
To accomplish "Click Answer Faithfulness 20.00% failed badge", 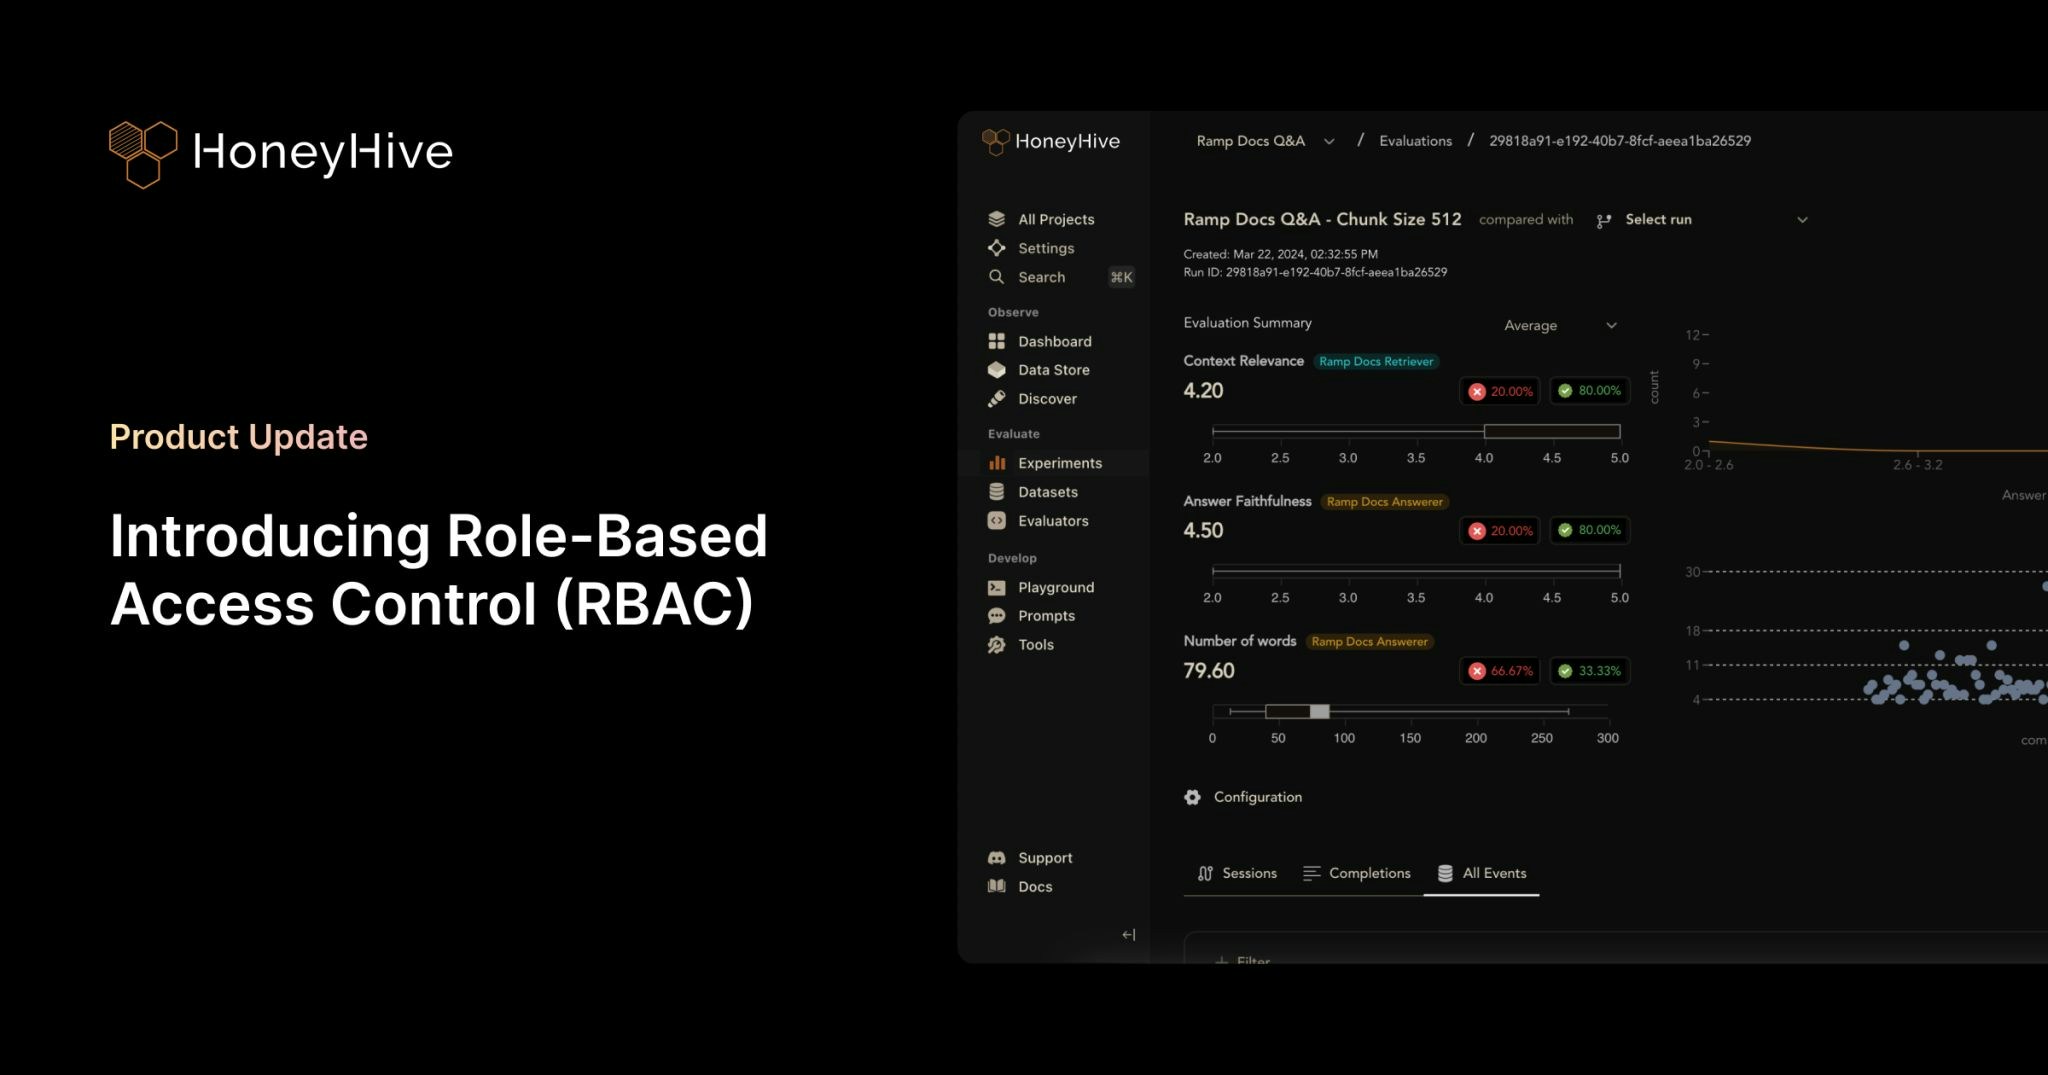I will pyautogui.click(x=1501, y=531).
